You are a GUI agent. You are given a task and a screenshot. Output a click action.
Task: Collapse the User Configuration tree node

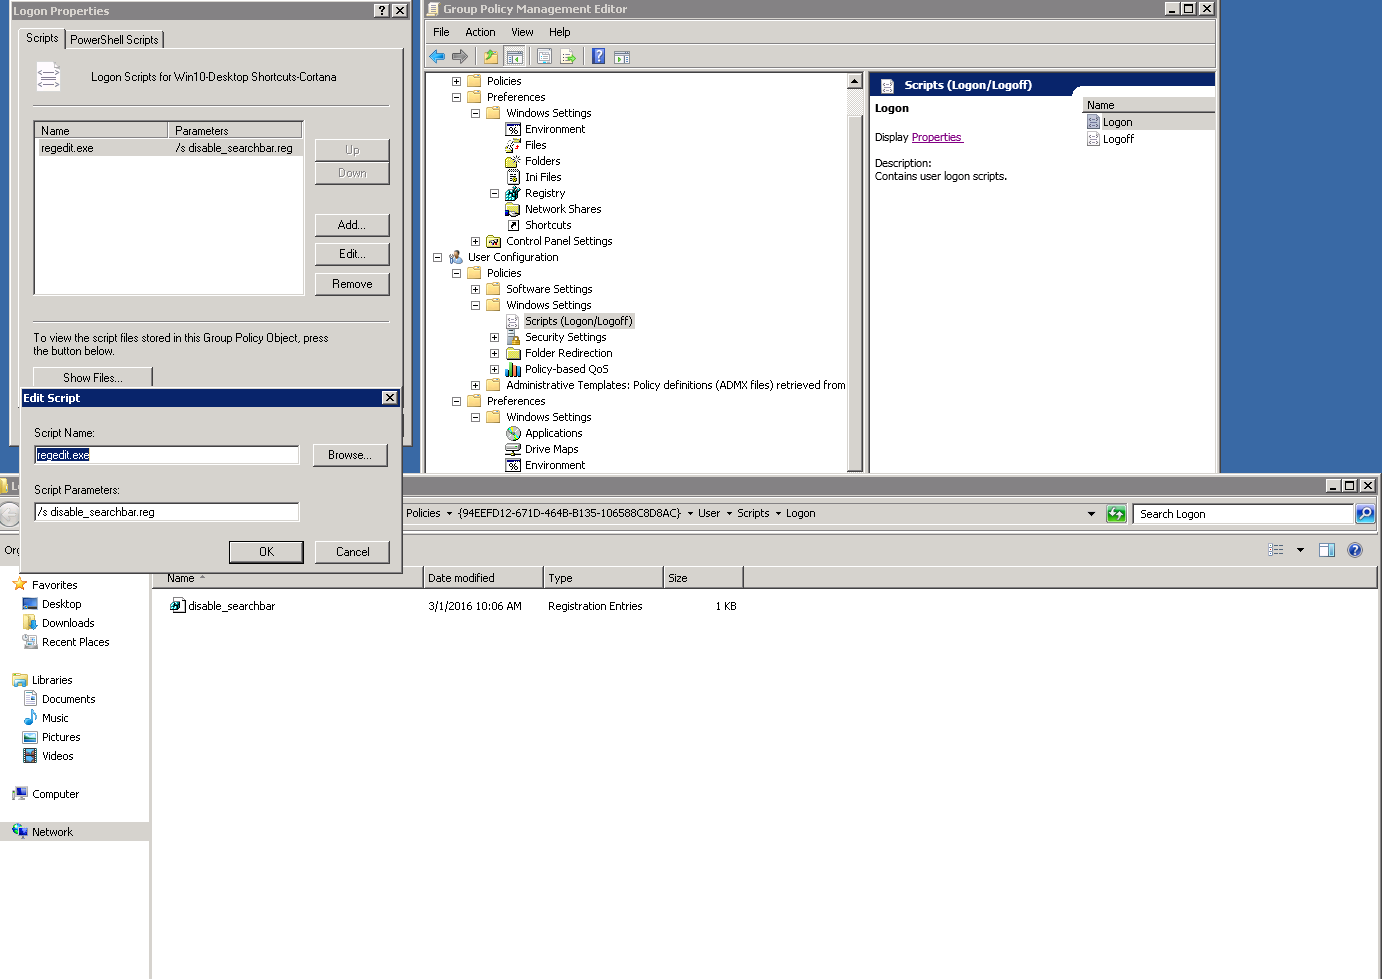(437, 257)
